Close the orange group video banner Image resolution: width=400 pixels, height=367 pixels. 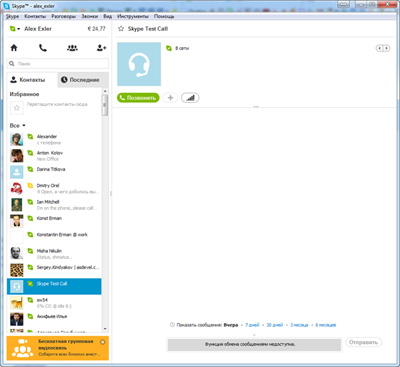103,342
